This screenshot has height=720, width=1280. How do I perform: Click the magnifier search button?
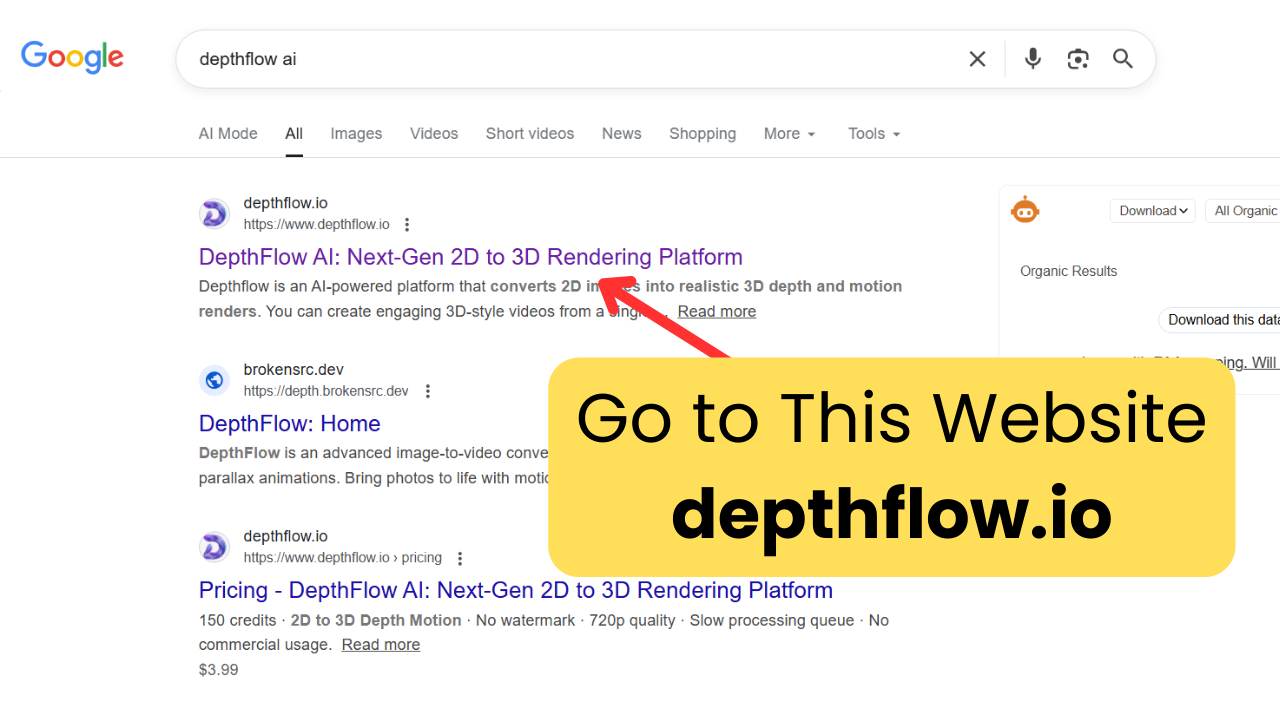1123,59
